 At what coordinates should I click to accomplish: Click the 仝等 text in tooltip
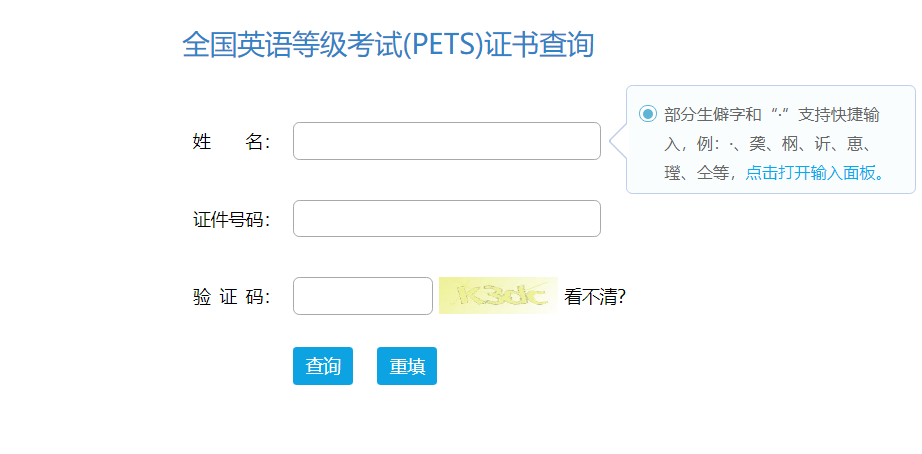tap(712, 172)
